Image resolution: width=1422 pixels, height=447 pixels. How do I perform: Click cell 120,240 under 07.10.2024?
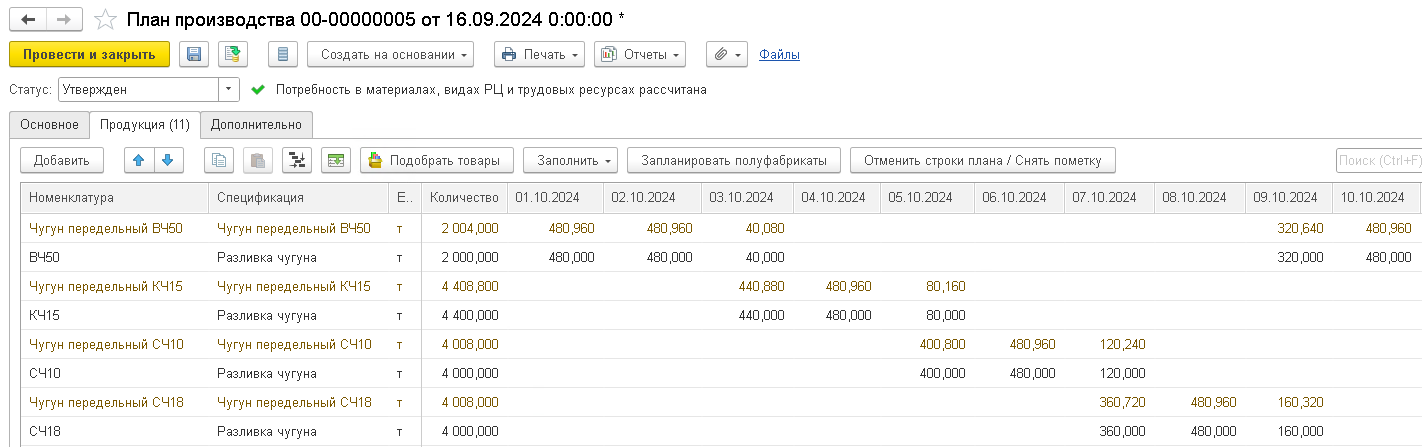coord(1109,344)
